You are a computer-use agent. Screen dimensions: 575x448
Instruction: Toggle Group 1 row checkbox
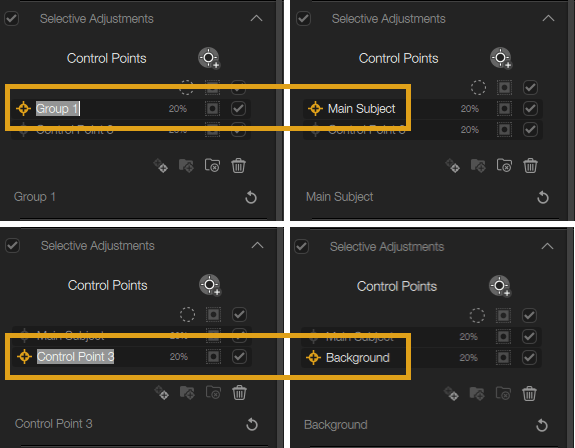238,109
